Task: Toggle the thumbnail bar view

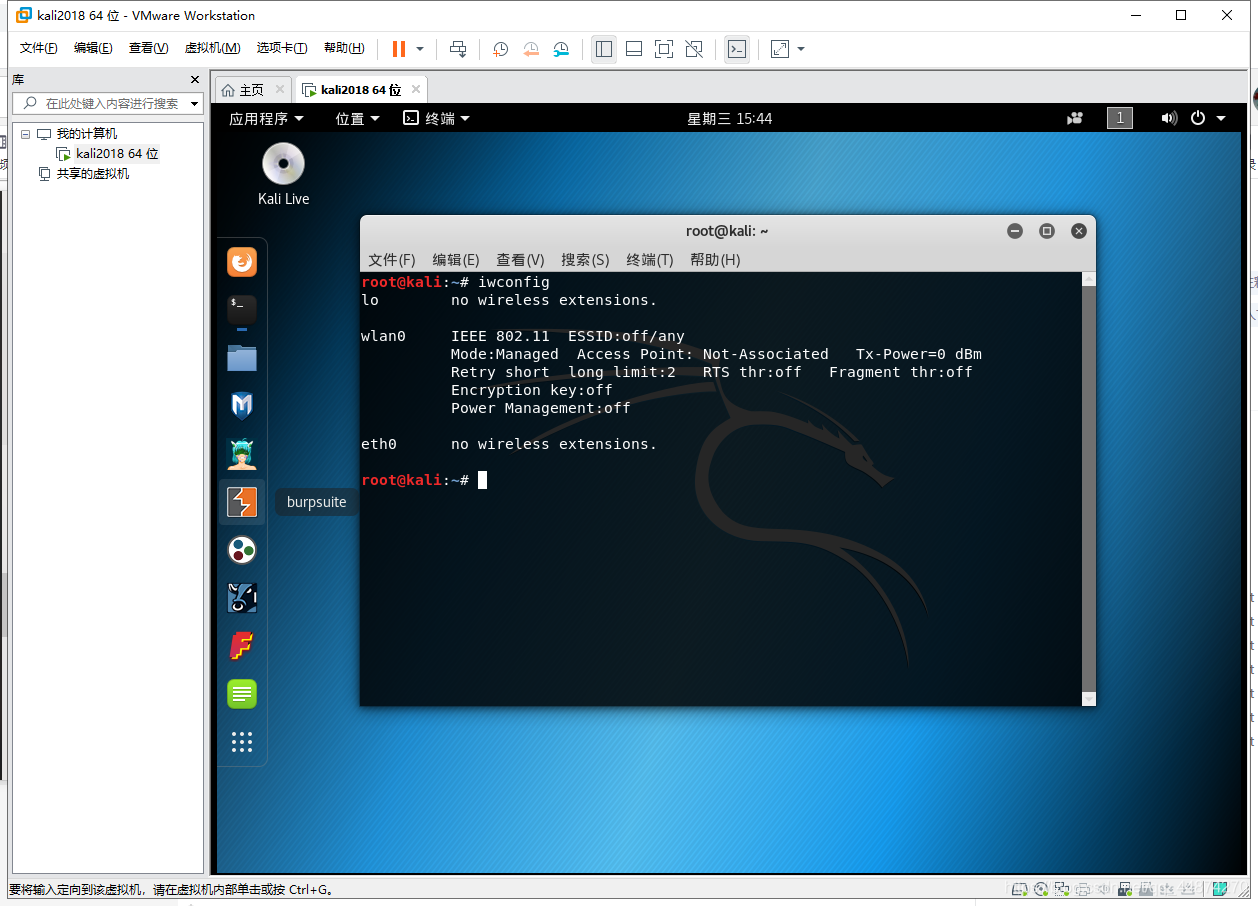Action: (634, 49)
